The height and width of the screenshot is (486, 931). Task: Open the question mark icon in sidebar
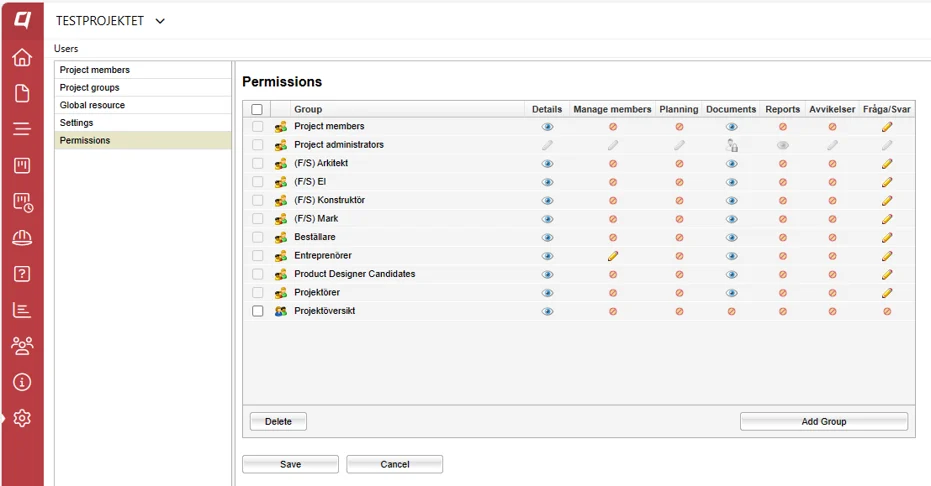coord(22,274)
